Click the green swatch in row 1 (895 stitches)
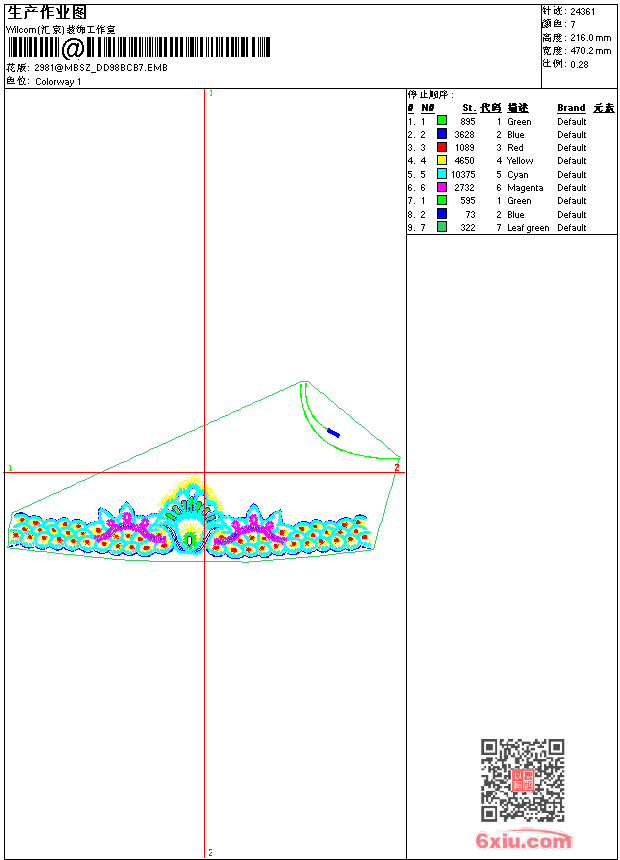 (442, 121)
